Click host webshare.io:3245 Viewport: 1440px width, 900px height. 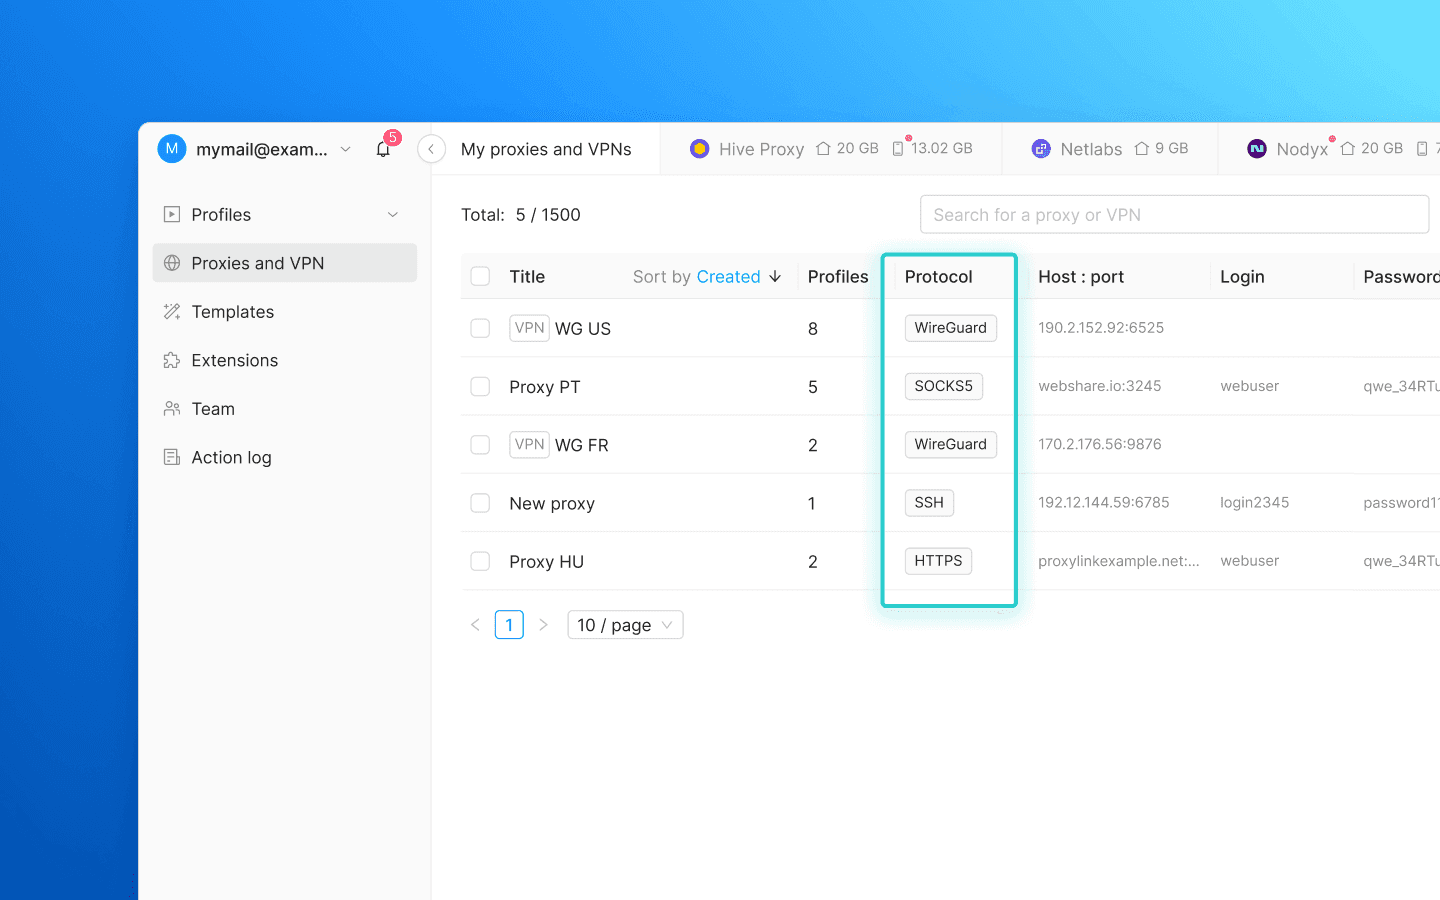1100,386
